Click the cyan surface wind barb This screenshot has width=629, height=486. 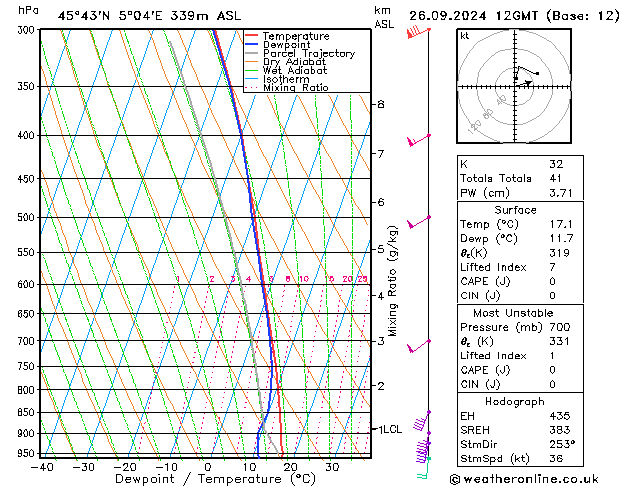(x=423, y=468)
